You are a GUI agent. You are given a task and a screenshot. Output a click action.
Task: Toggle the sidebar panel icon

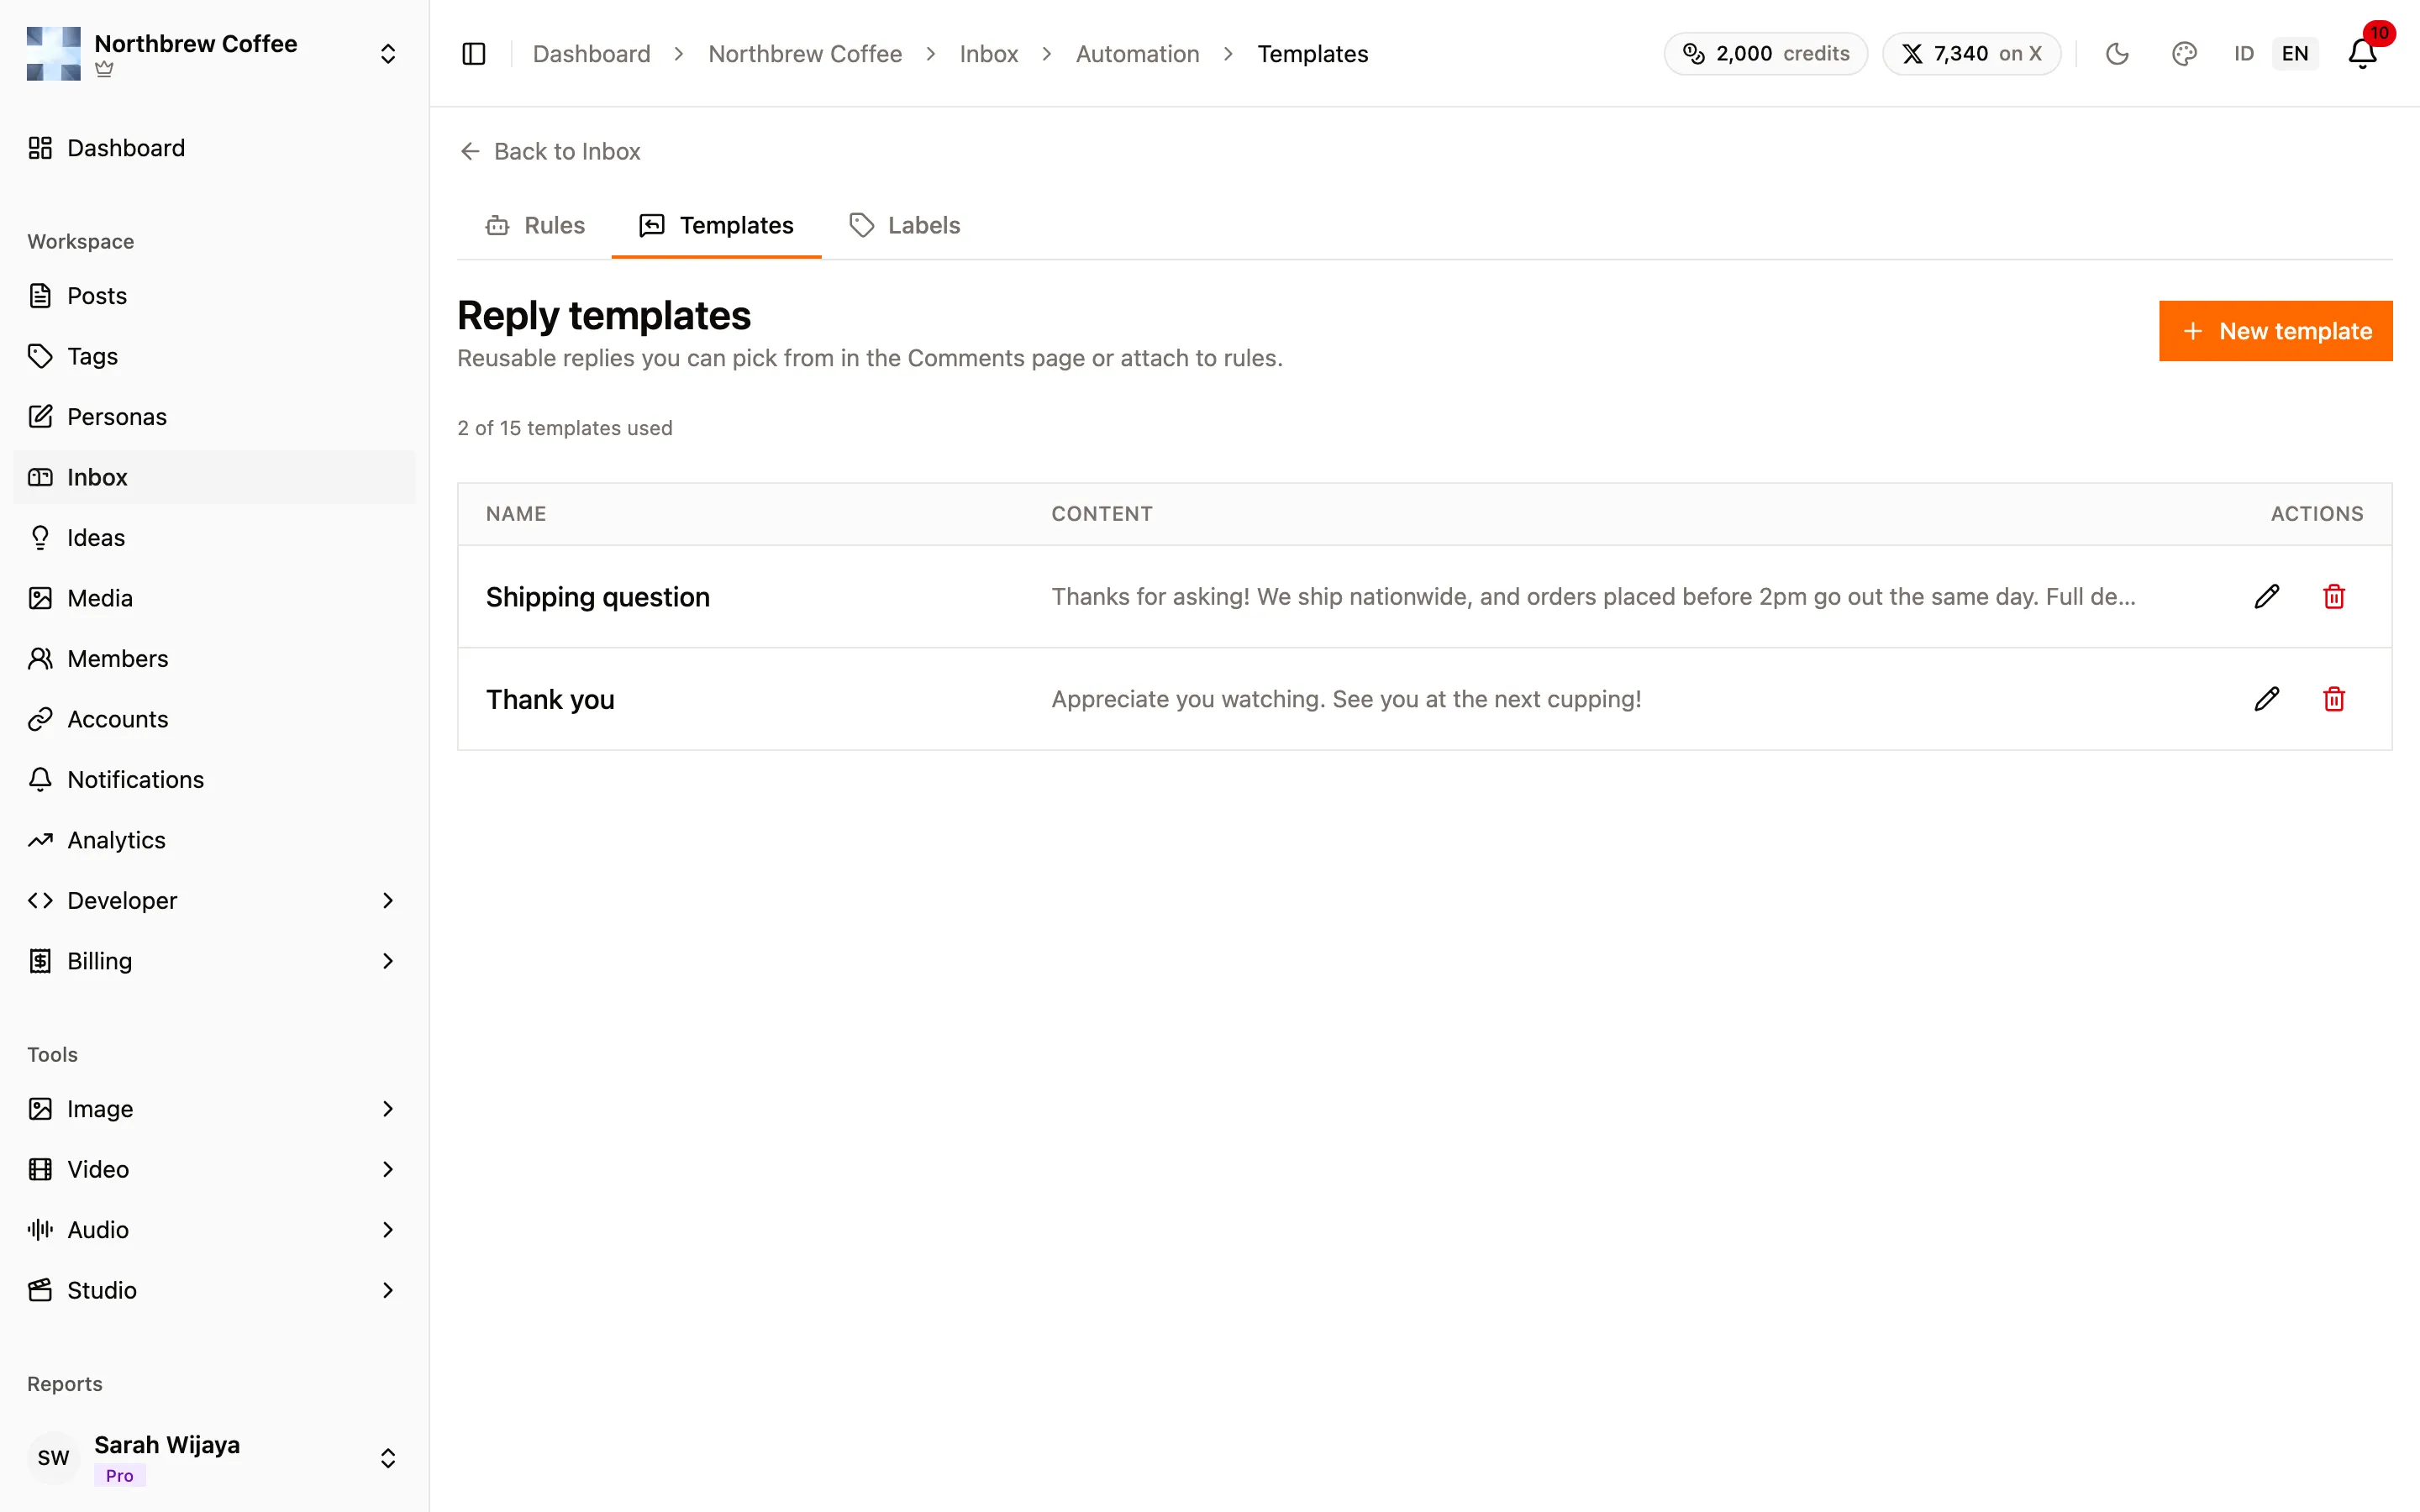pyautogui.click(x=474, y=54)
